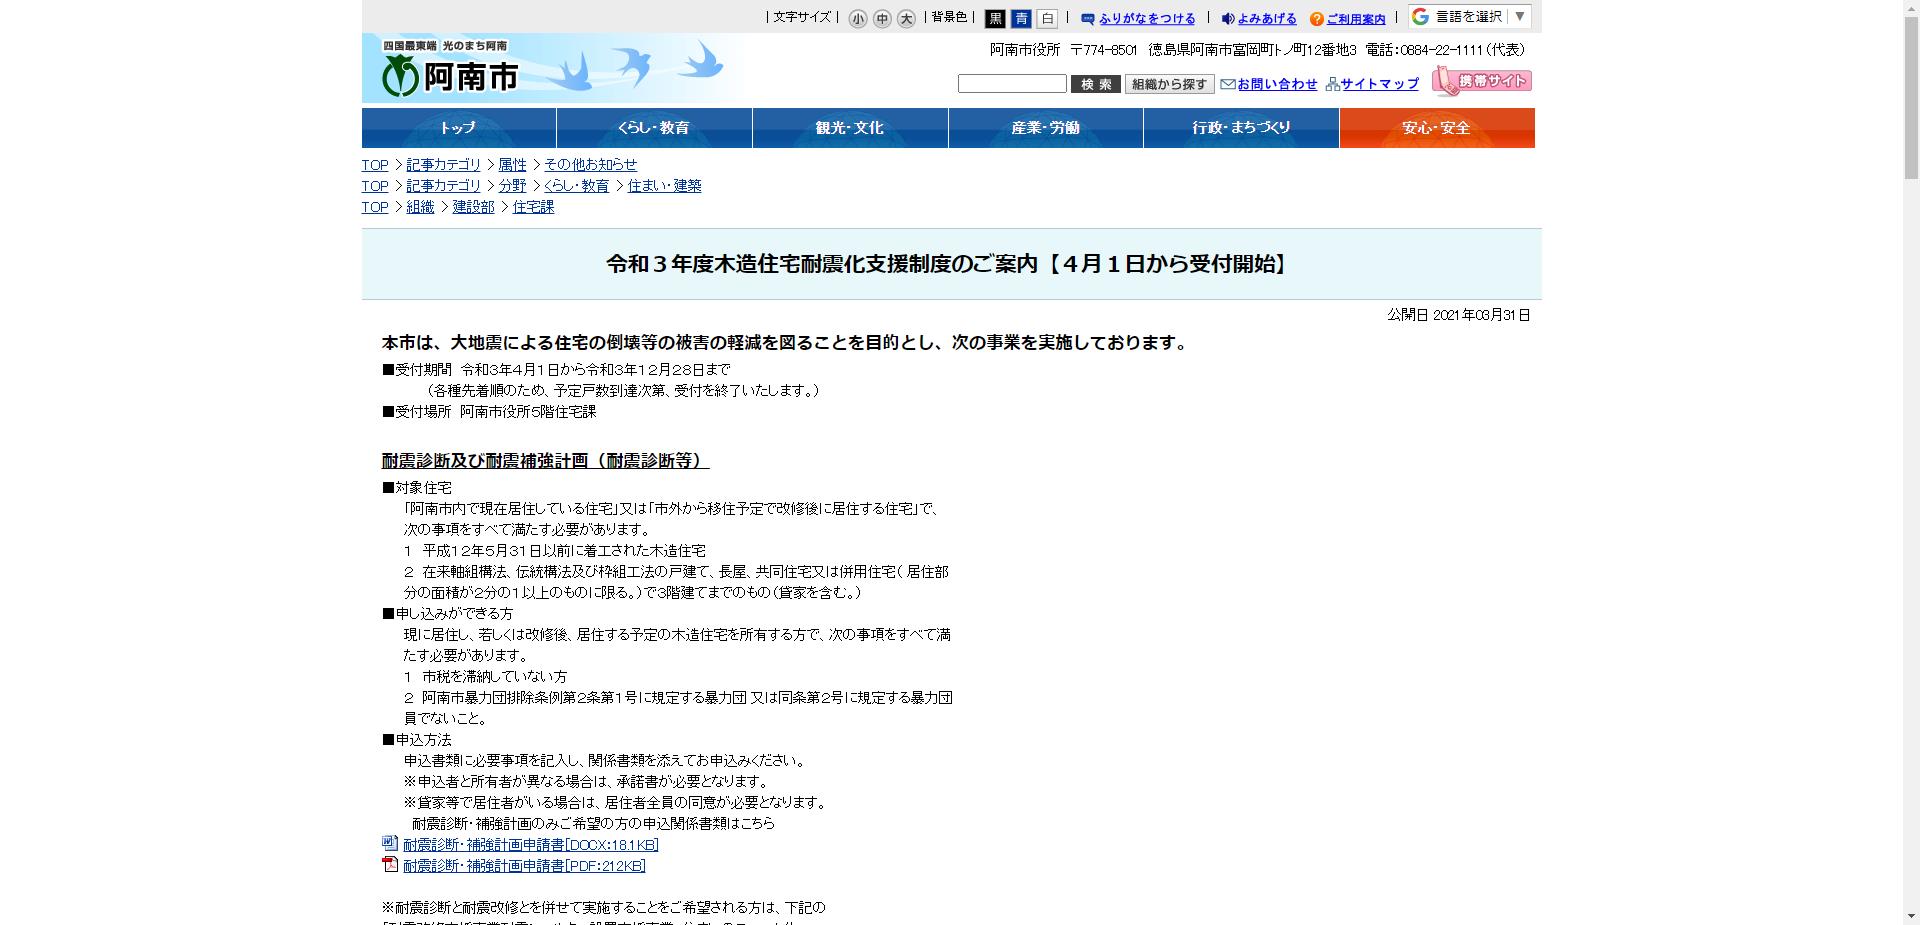This screenshot has height=925, width=1920.
Task: Click inside the site search input field
Action: coord(1012,84)
